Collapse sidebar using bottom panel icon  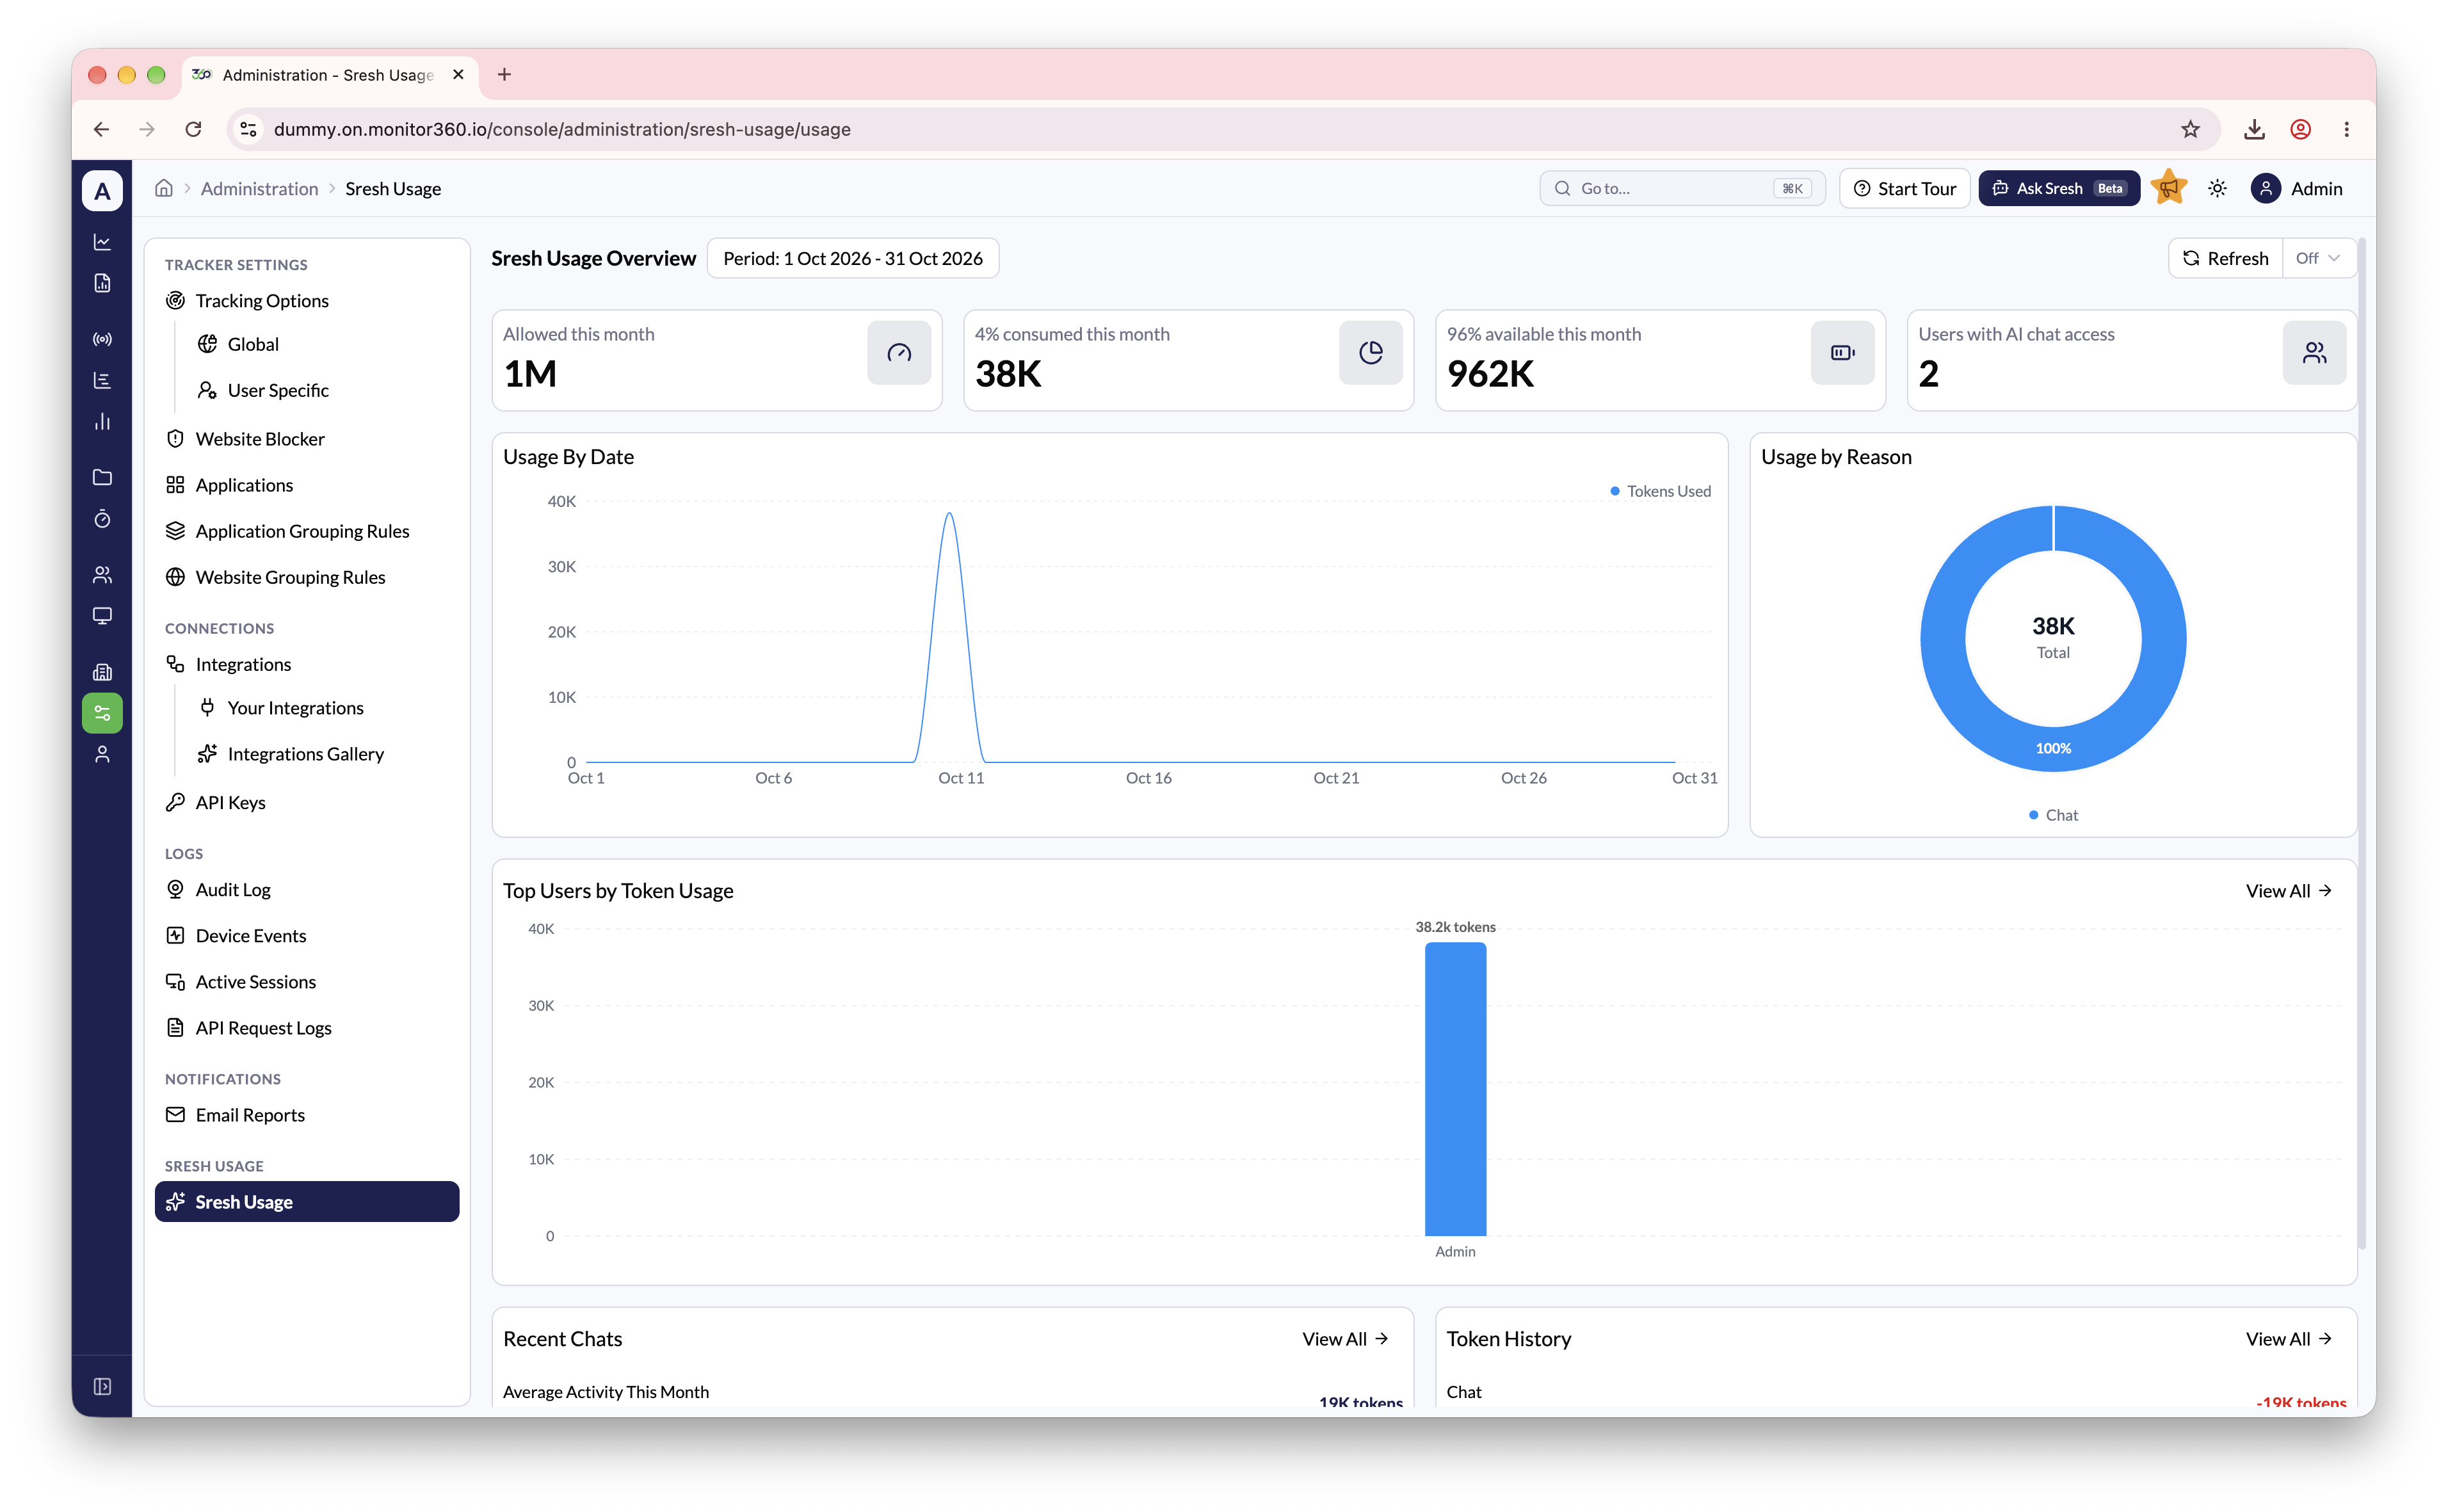(102, 1386)
